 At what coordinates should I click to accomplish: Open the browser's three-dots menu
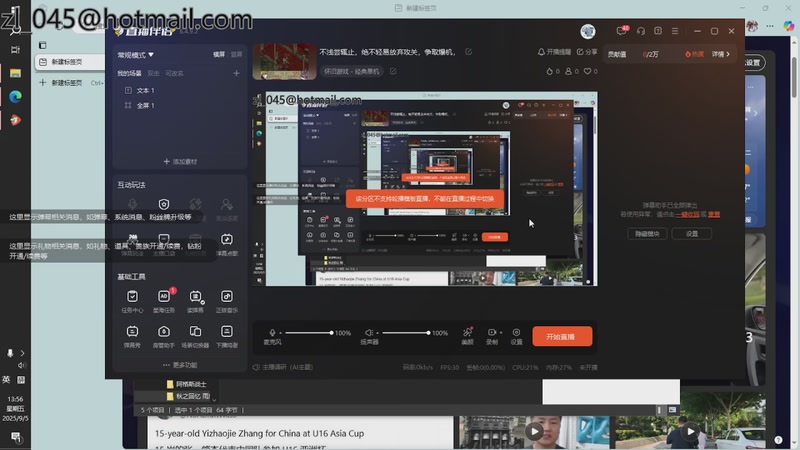[x=770, y=26]
